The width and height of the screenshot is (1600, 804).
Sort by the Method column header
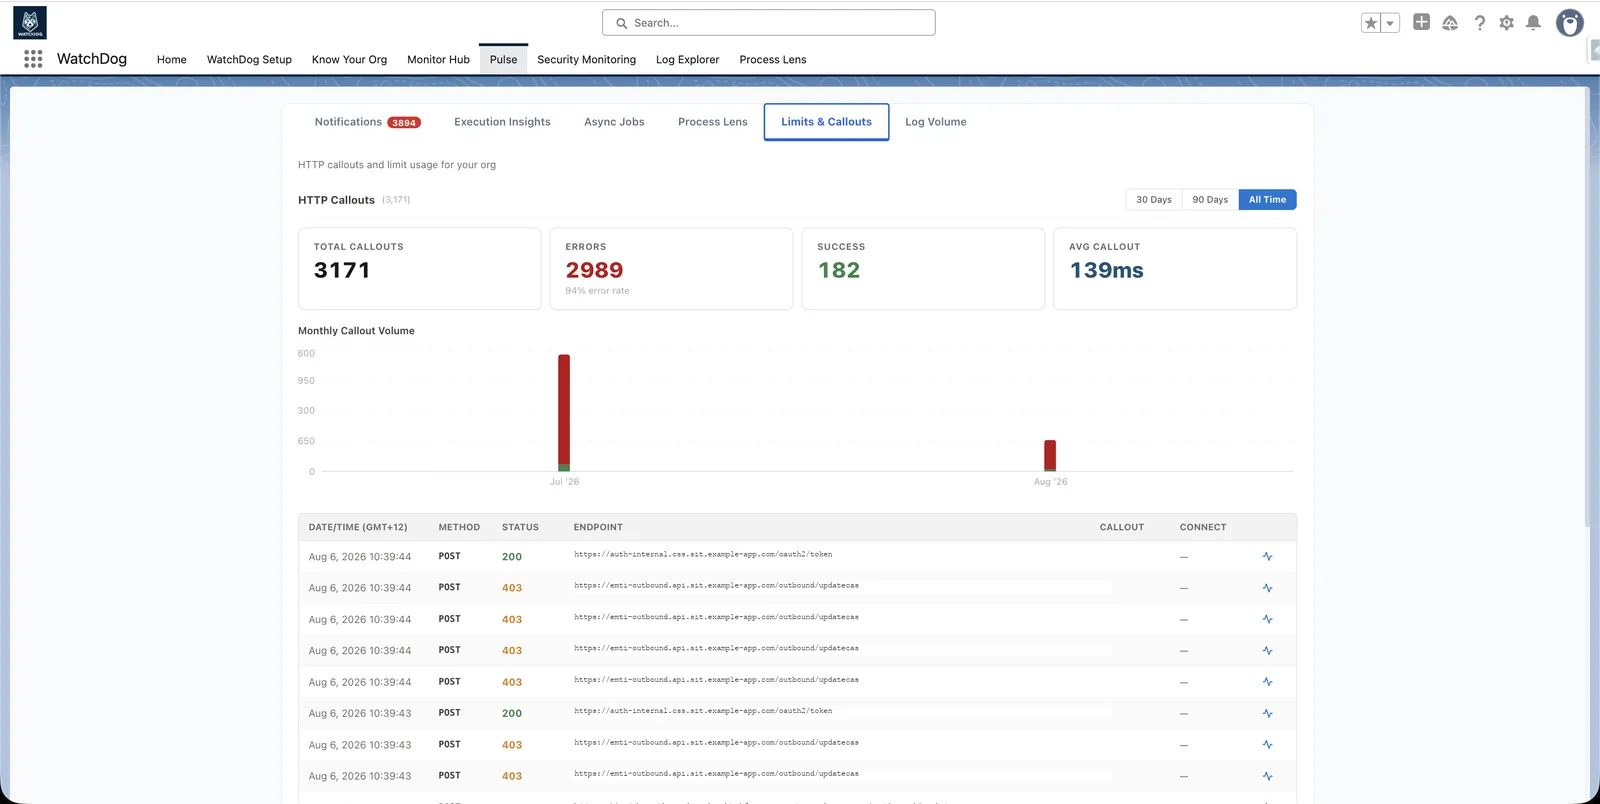(459, 527)
